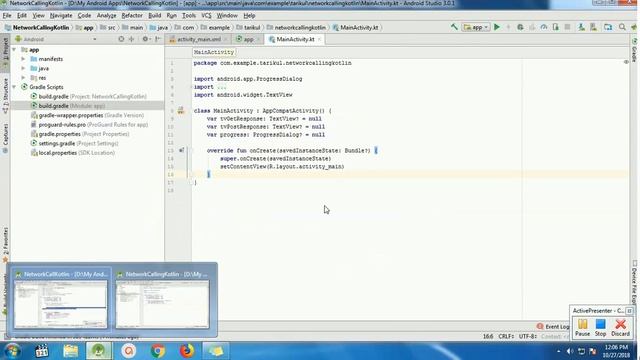This screenshot has width=640, height=360.
Task: Discard the ActivePresenter recording
Action: point(620,328)
